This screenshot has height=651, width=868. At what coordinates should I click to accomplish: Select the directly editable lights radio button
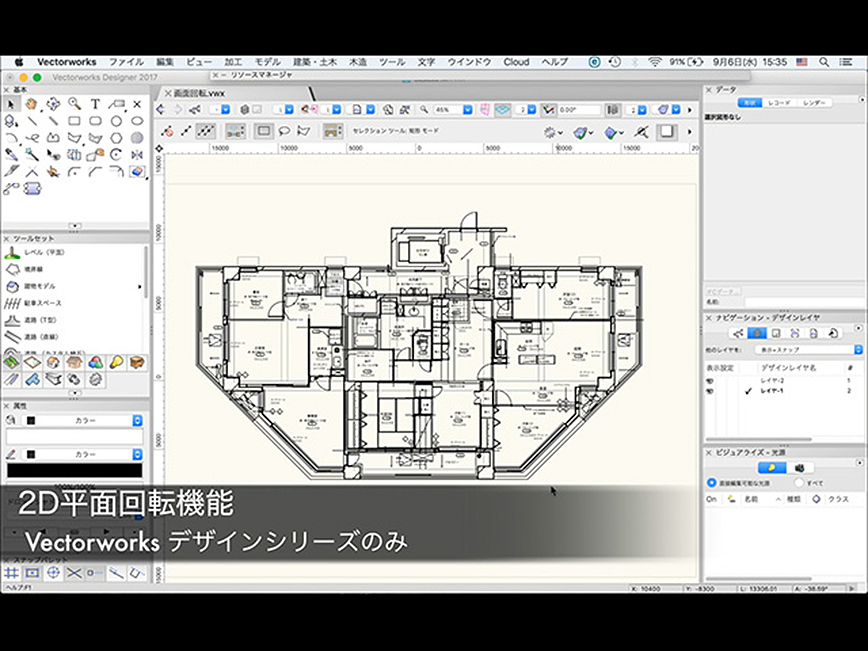click(x=712, y=483)
